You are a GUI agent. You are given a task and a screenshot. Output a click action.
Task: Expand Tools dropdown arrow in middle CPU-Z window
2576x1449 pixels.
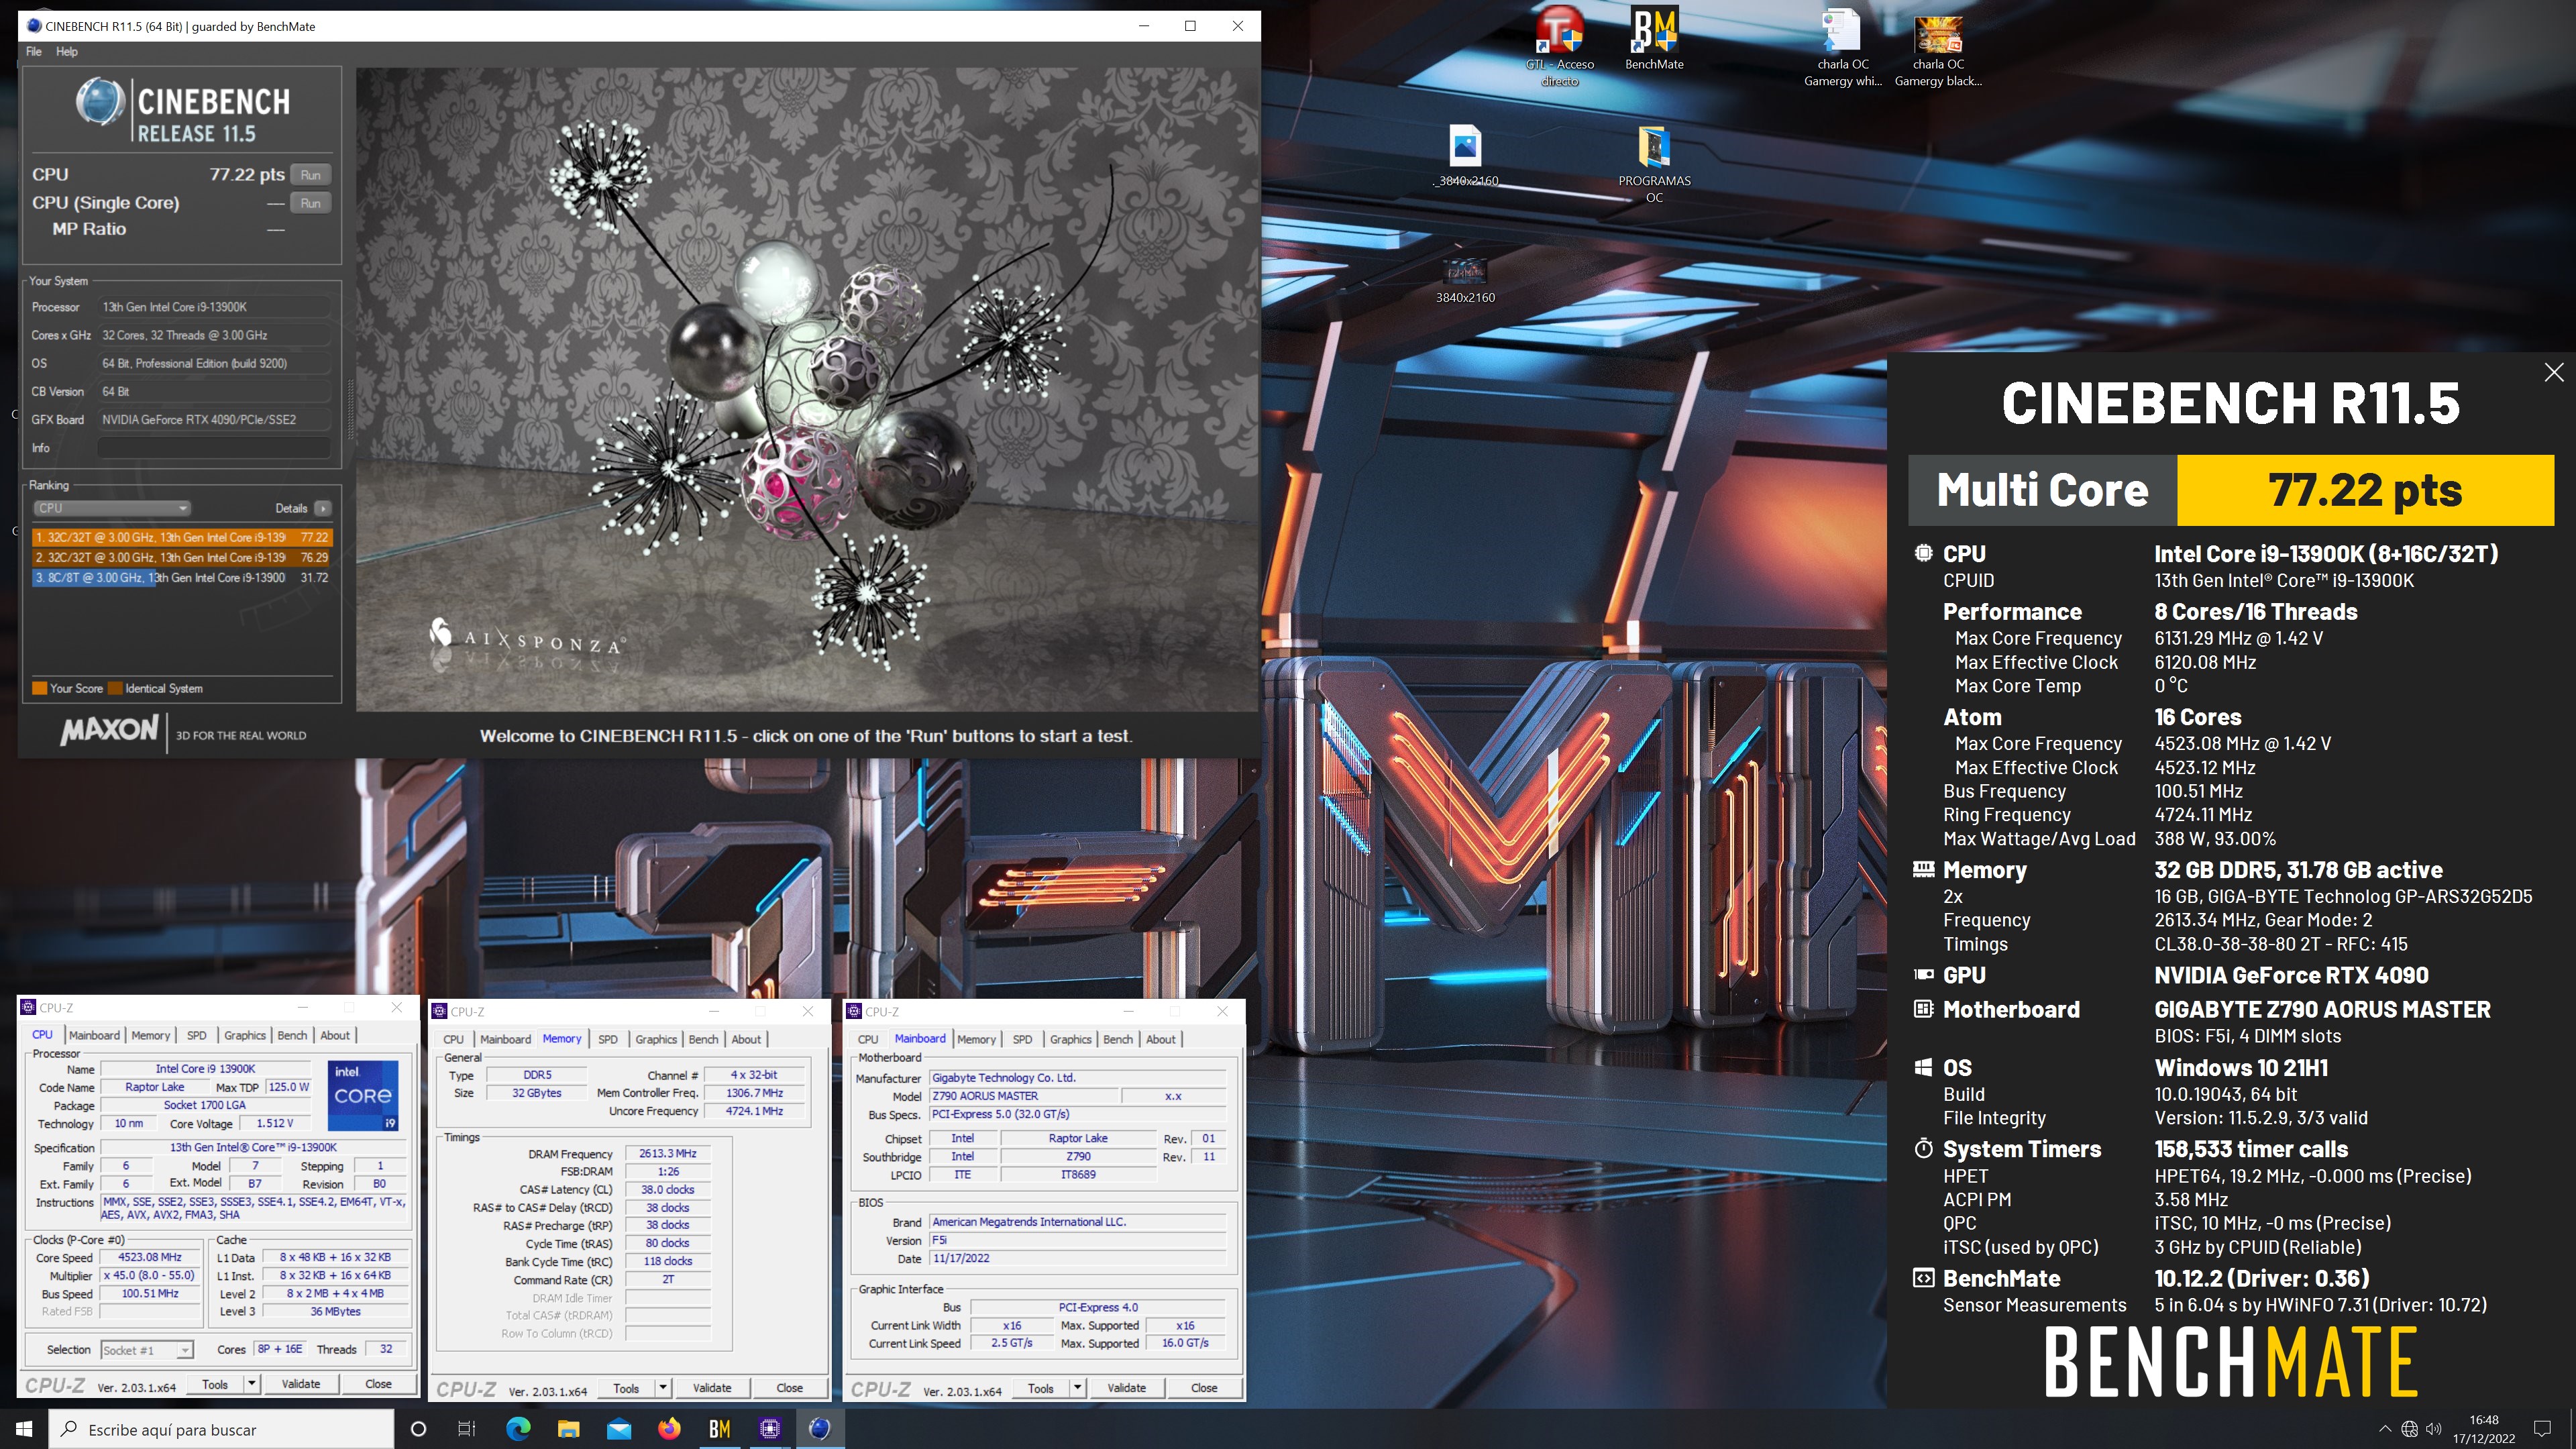[x=663, y=1388]
